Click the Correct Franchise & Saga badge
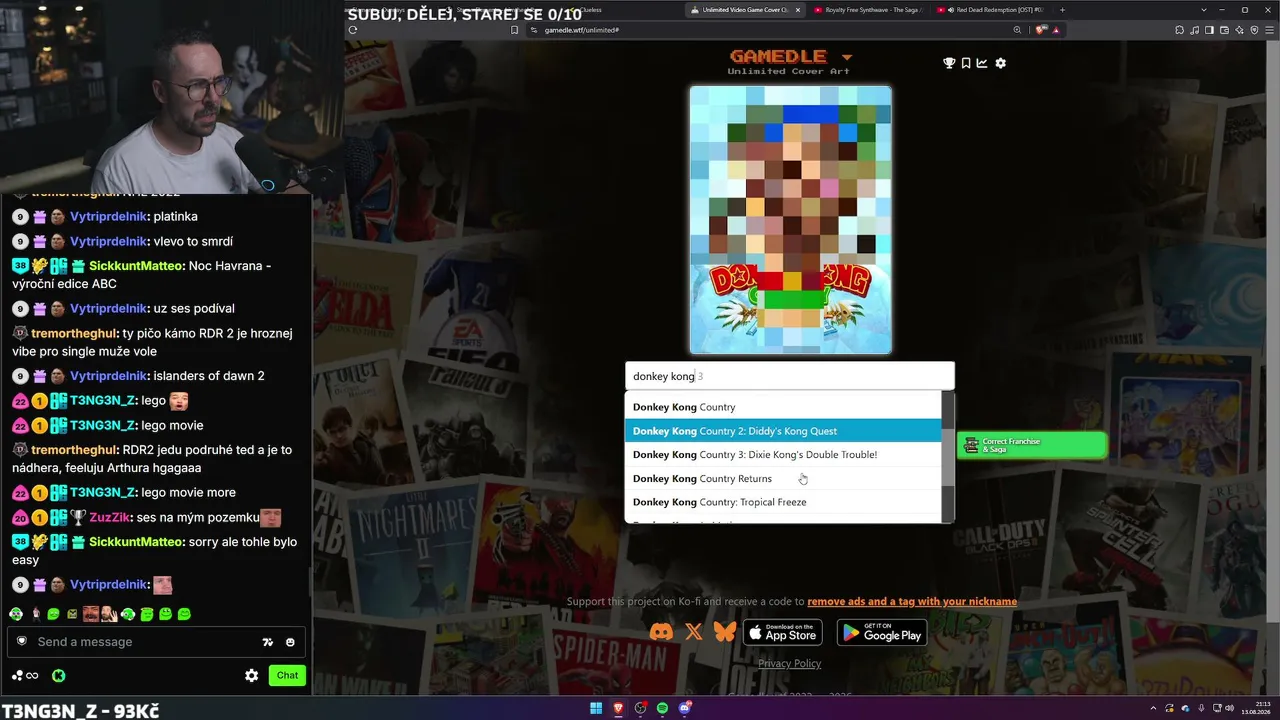The width and height of the screenshot is (1280, 720). point(1032,445)
